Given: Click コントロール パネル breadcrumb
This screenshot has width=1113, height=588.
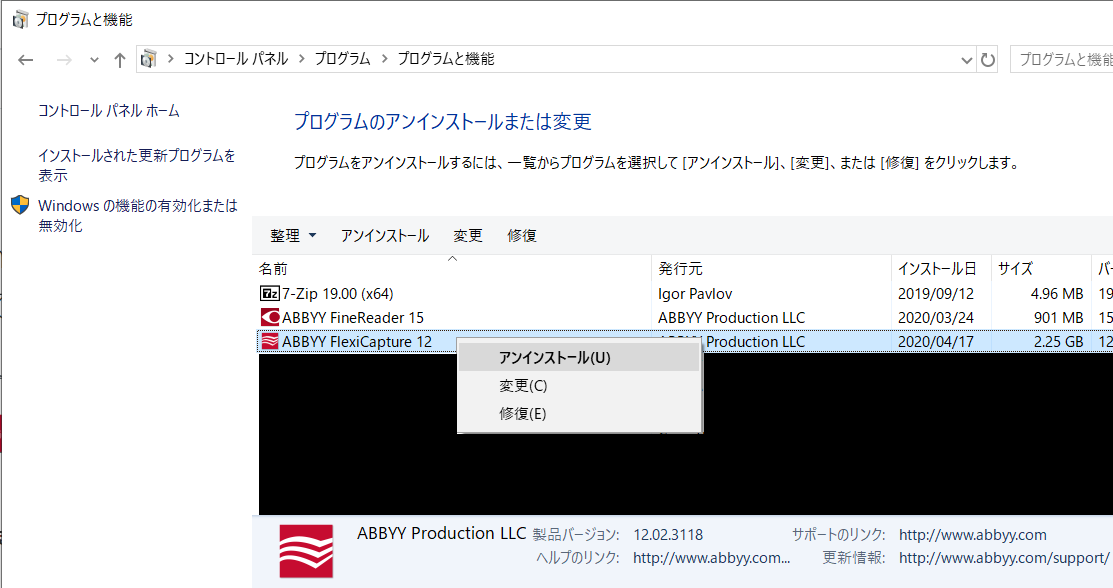Looking at the screenshot, I should (x=236, y=59).
